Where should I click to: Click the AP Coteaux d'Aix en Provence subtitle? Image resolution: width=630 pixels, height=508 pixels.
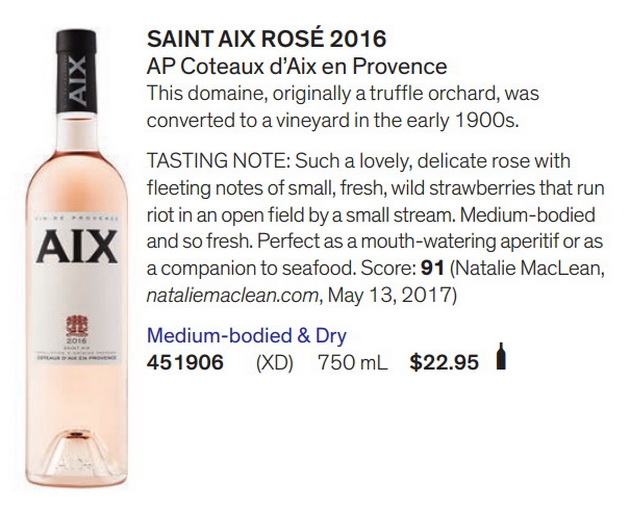coord(297,67)
